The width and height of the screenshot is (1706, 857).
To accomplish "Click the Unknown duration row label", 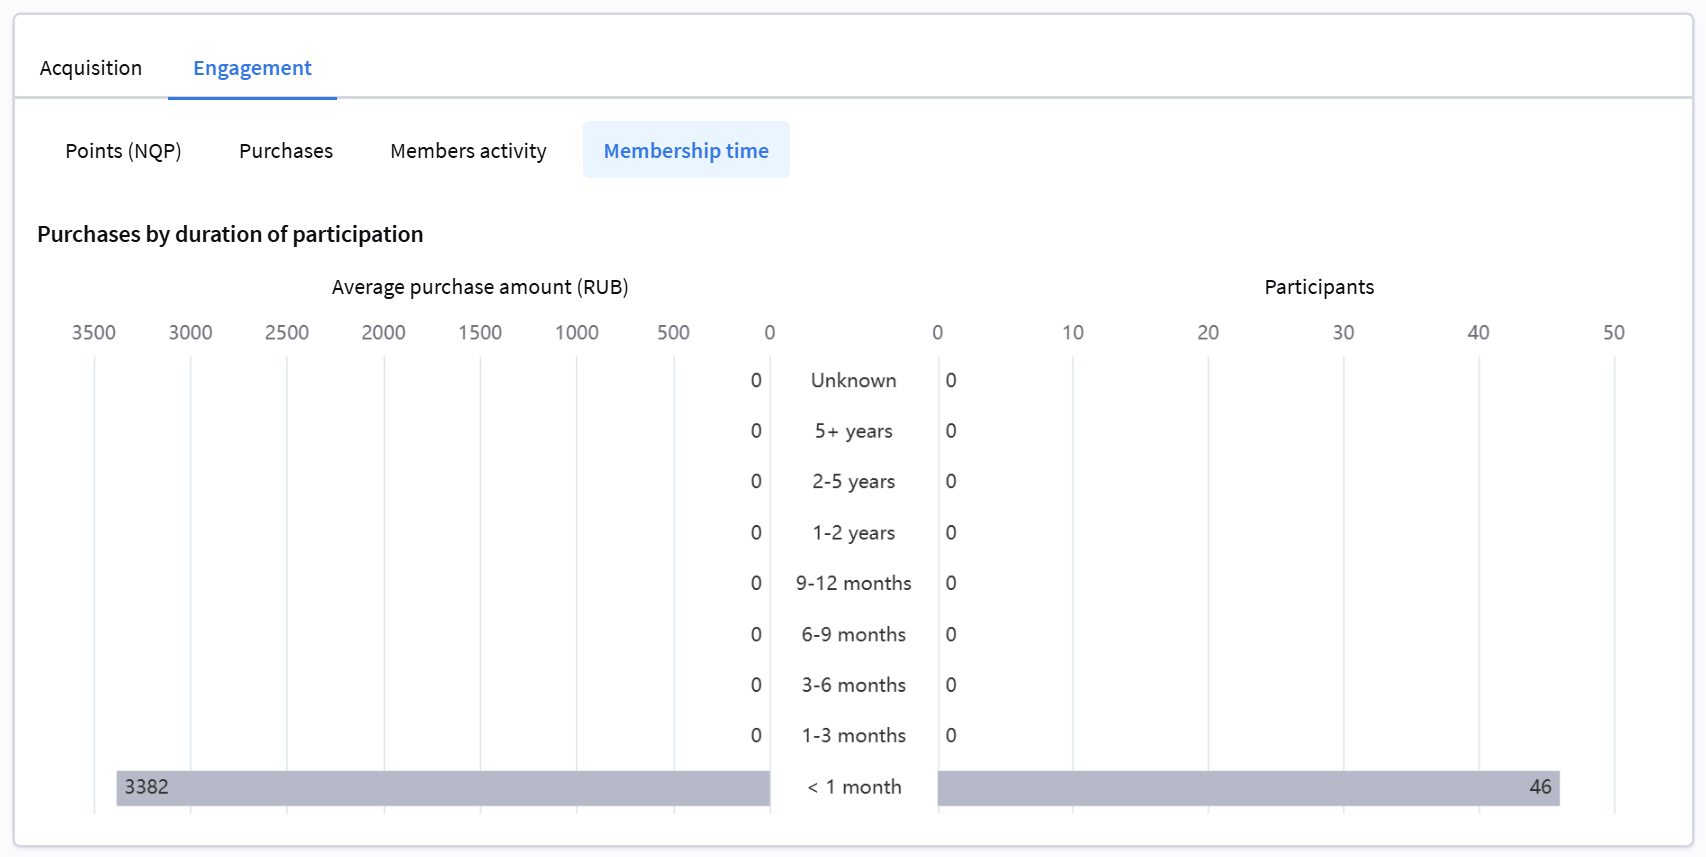I will tap(853, 381).
